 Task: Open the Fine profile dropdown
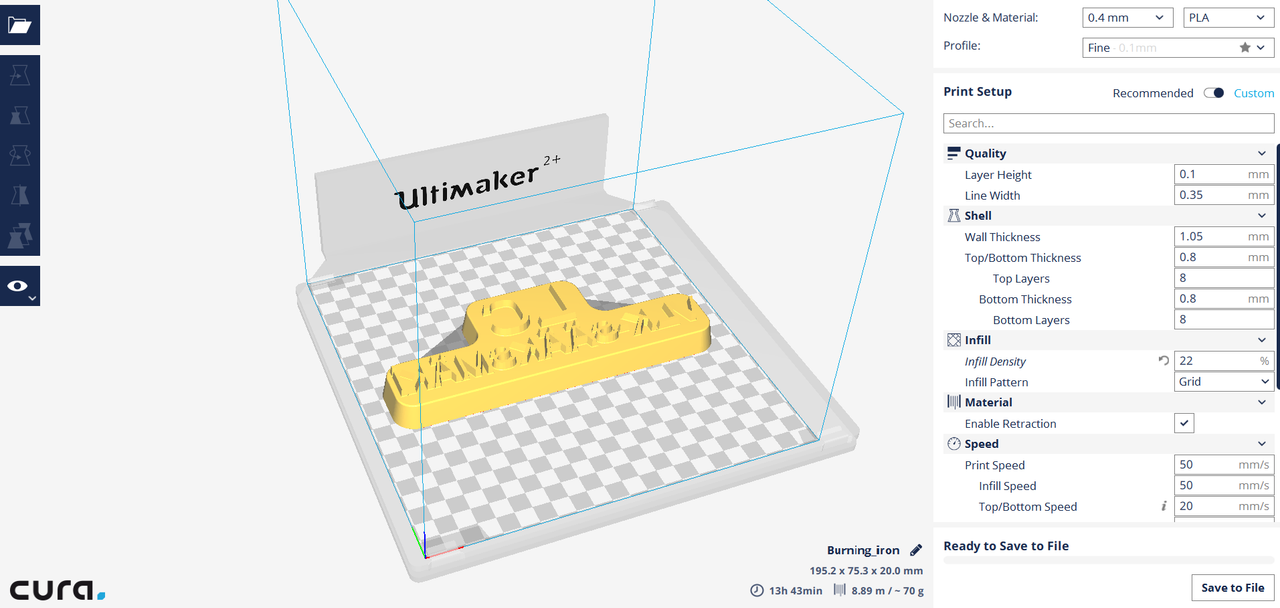point(1177,47)
